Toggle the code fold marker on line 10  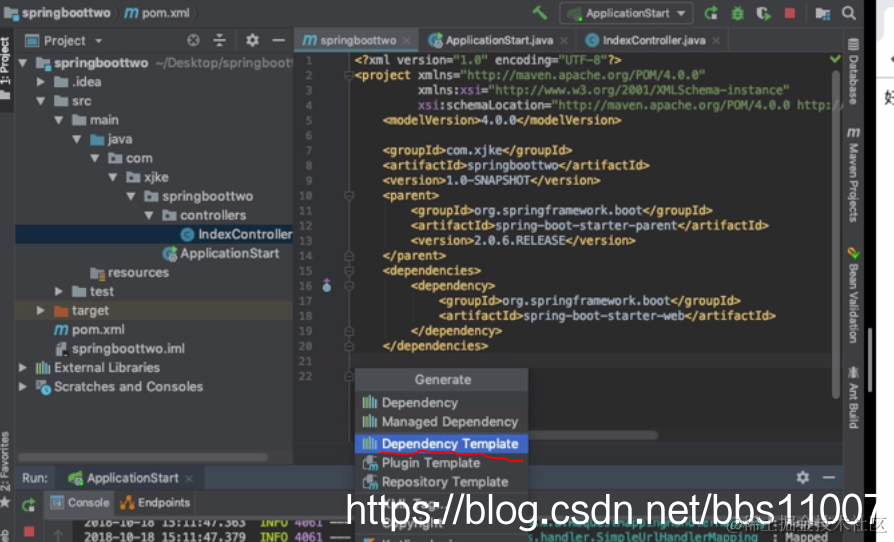click(x=349, y=195)
